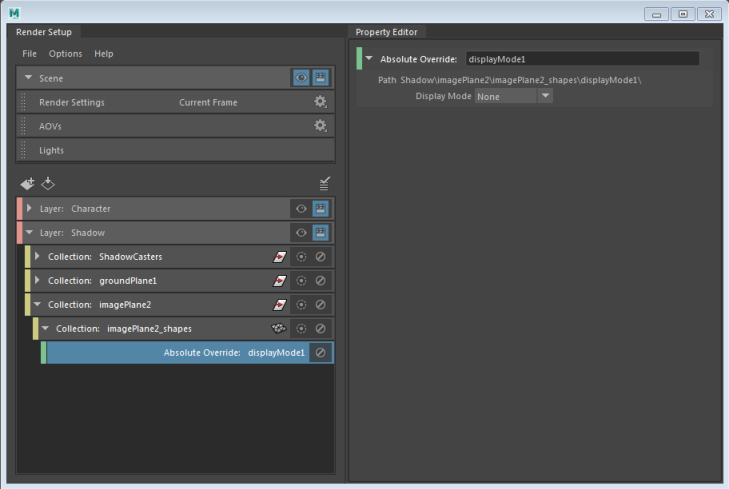729x489 pixels.
Task: Click the accept import checklist icon
Action: pos(325,184)
